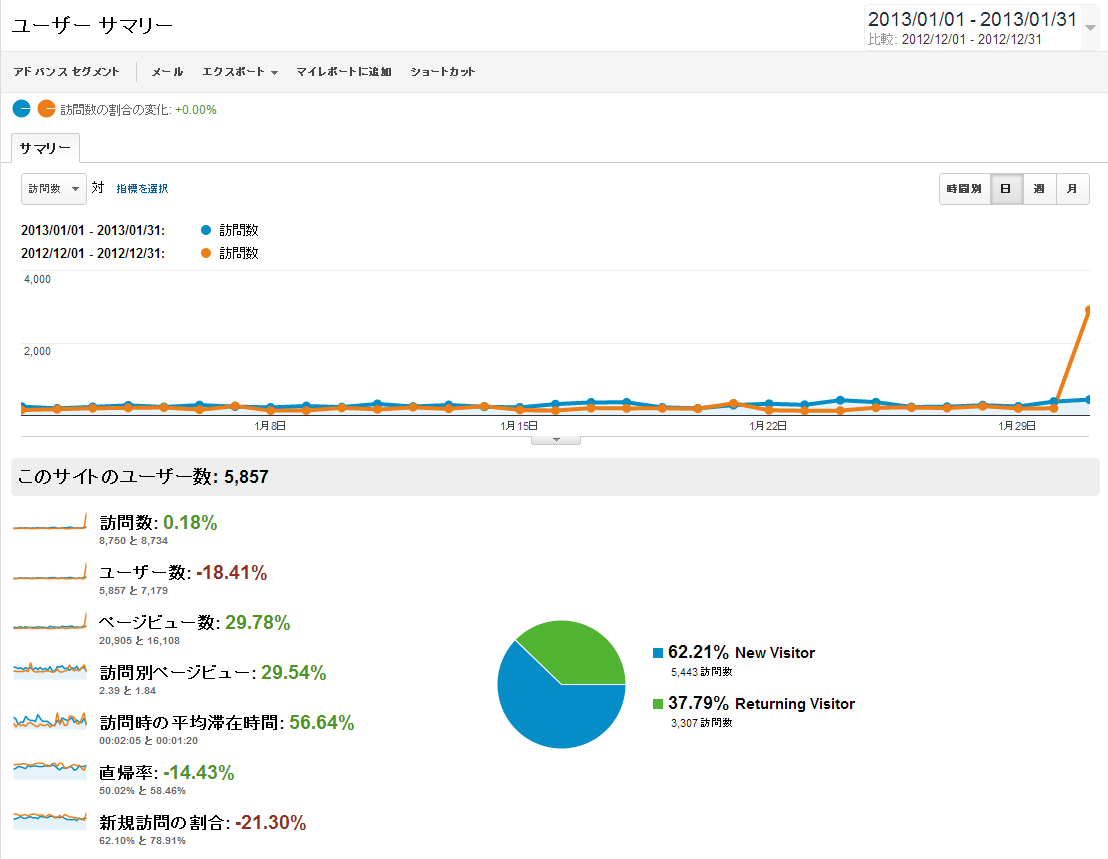Viewport: 1108px width, 859px height.
Task: Switch graph to 週 view
Action: 1039,189
